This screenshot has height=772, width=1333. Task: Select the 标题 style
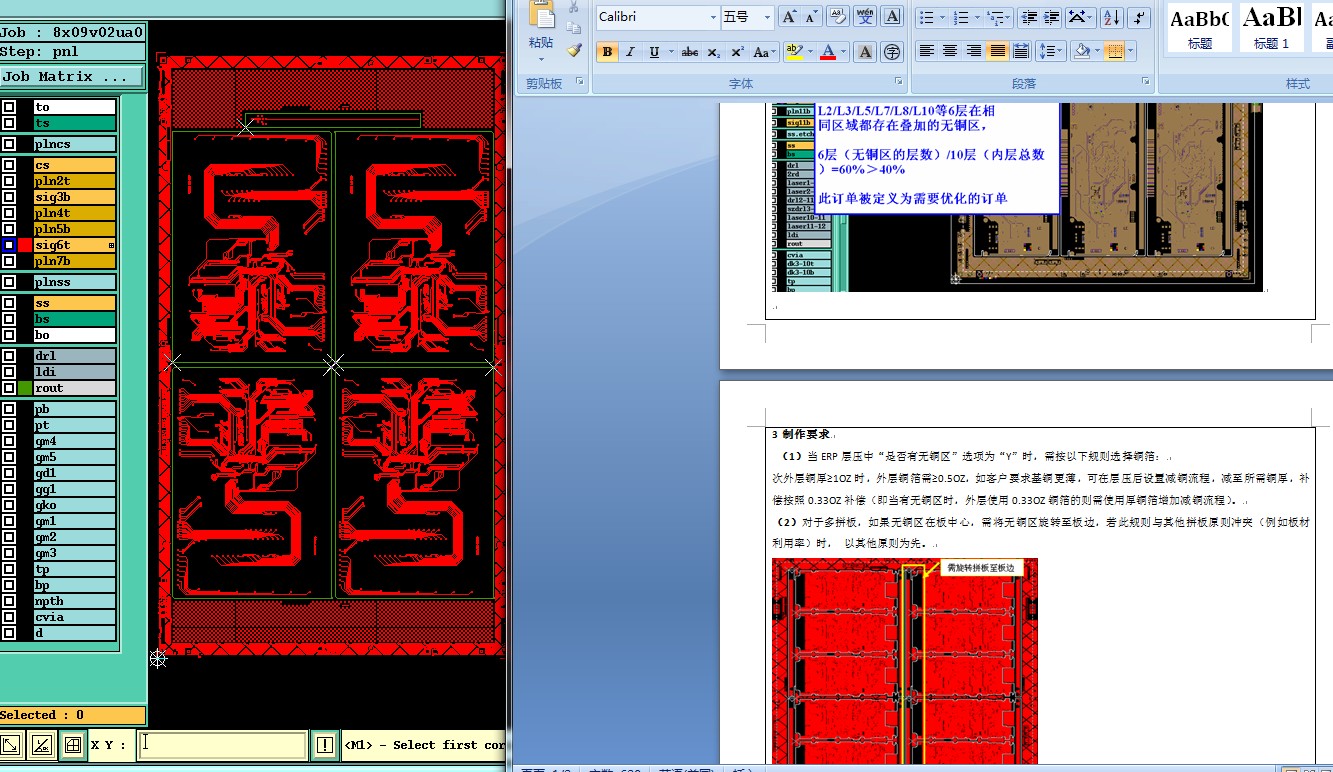pyautogui.click(x=1199, y=28)
